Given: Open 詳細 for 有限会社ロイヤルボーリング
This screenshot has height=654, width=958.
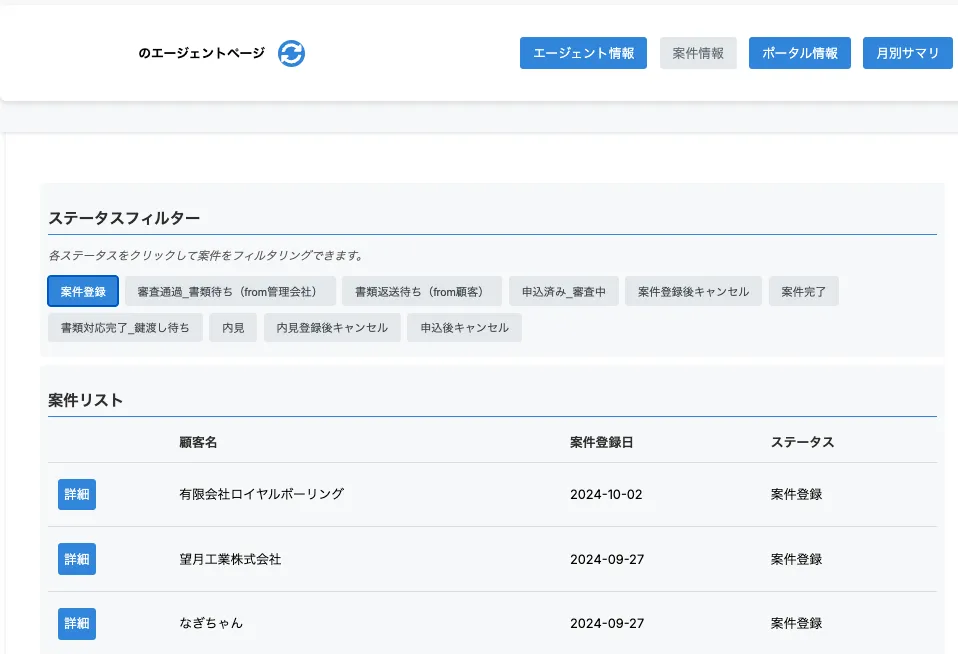Looking at the screenshot, I should click(x=77, y=494).
